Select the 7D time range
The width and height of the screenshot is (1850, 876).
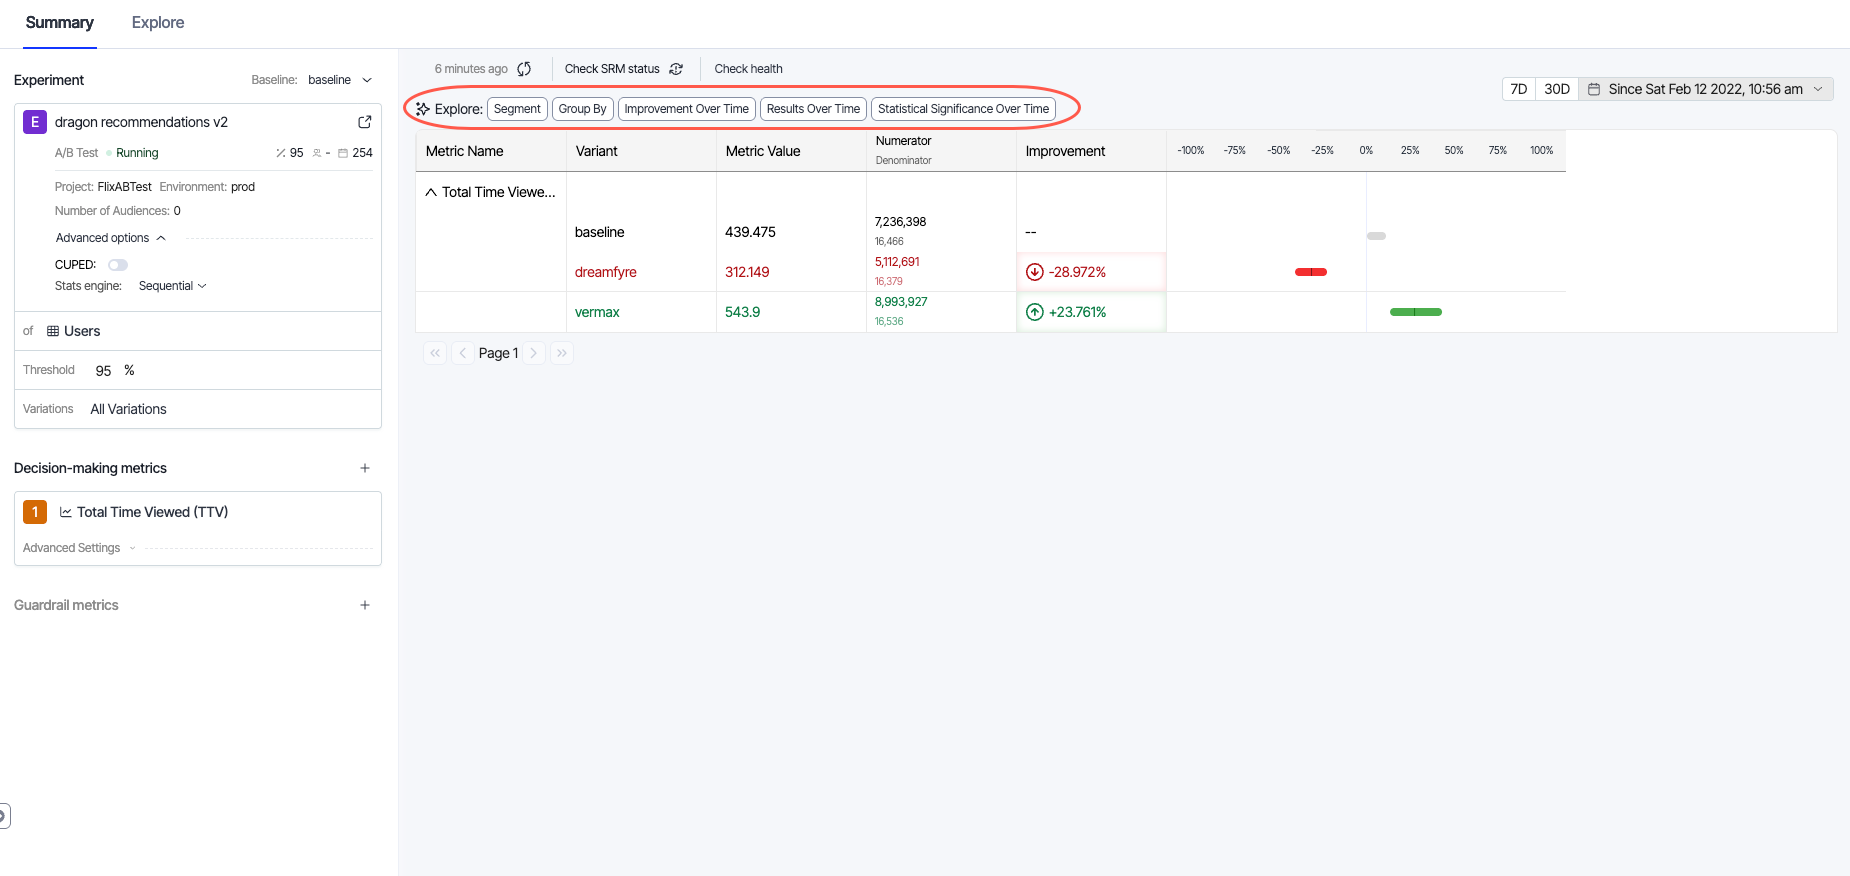[1518, 89]
